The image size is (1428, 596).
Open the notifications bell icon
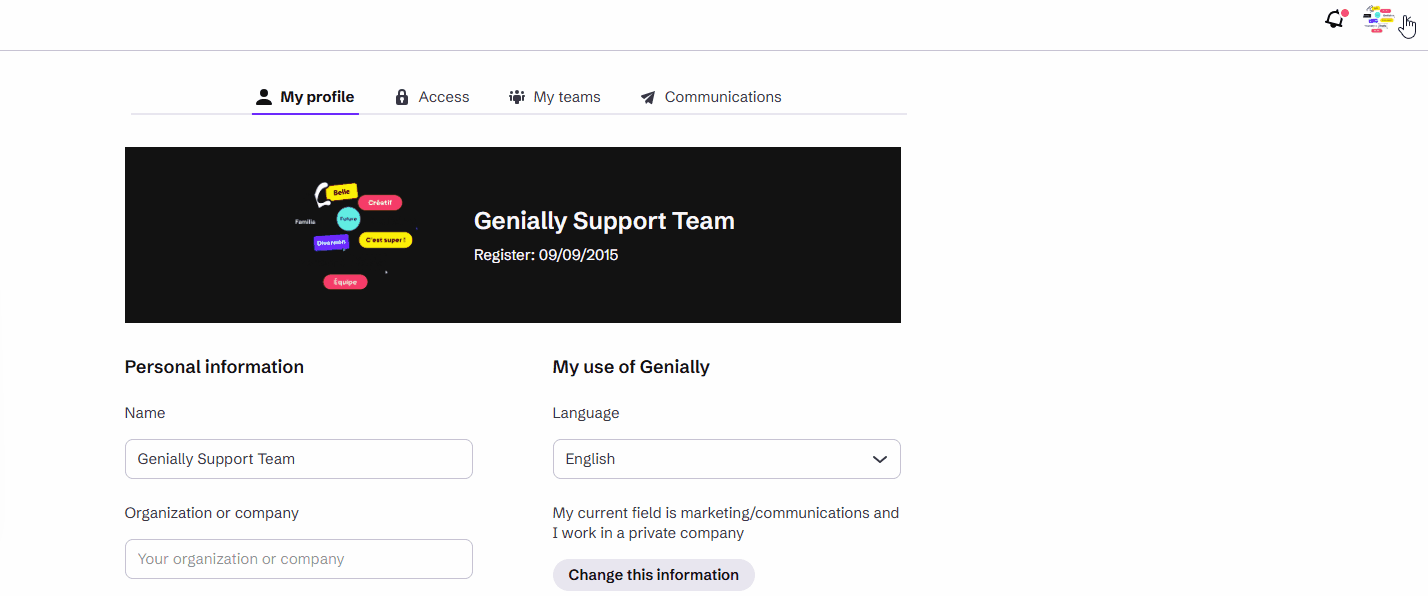coord(1334,20)
